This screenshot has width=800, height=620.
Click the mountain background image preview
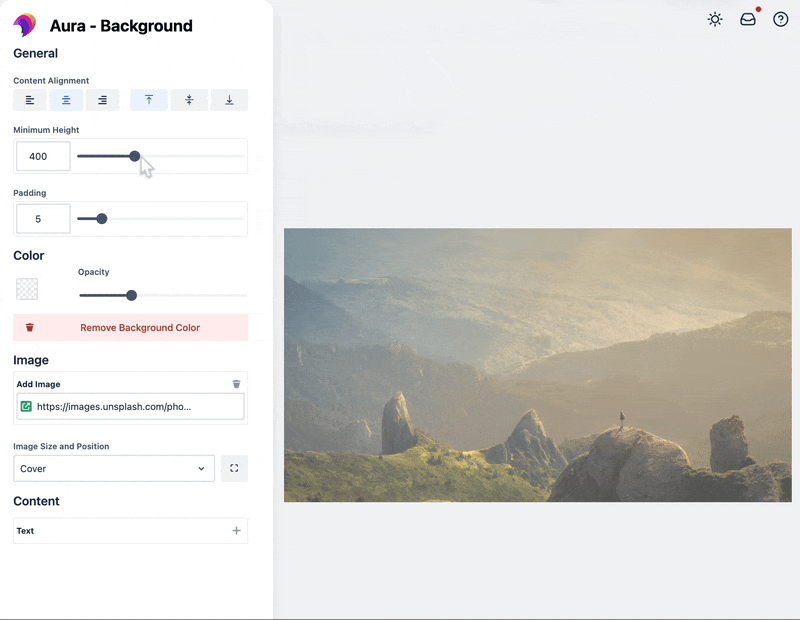pos(538,365)
